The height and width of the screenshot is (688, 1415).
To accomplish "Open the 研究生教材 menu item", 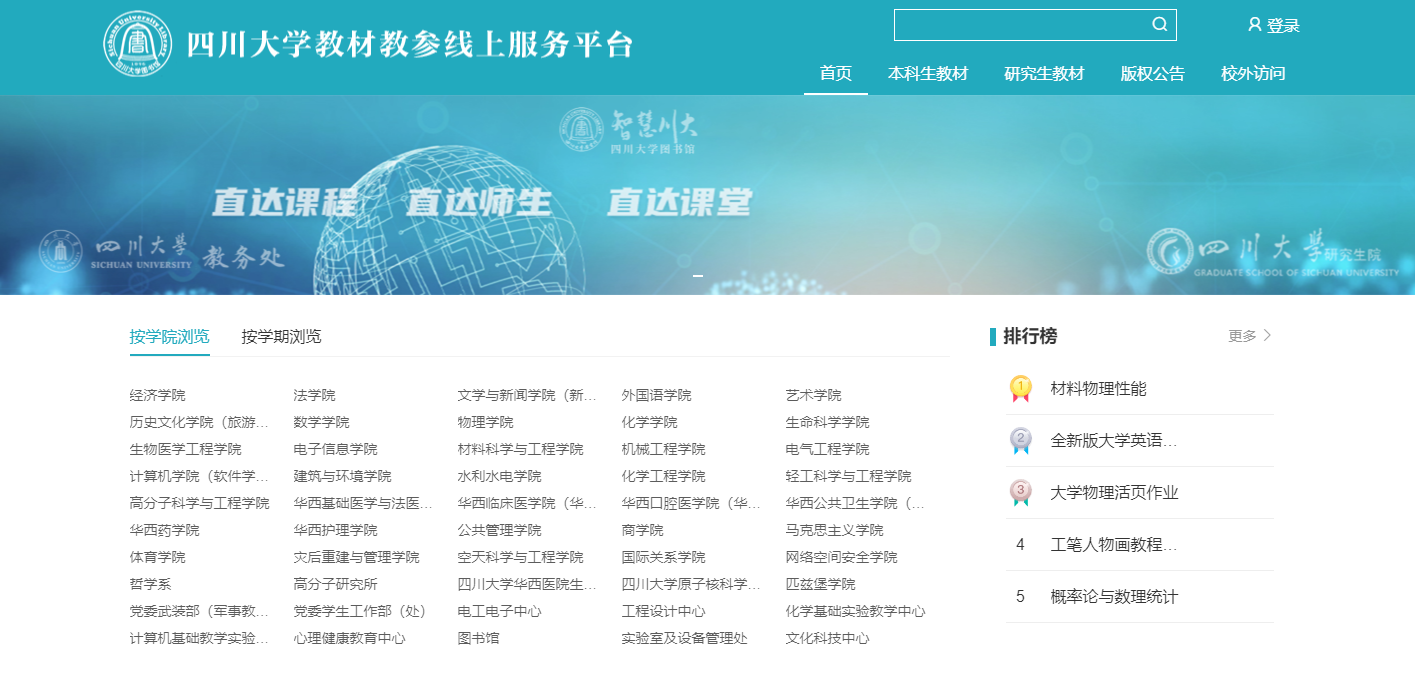I will (1044, 73).
